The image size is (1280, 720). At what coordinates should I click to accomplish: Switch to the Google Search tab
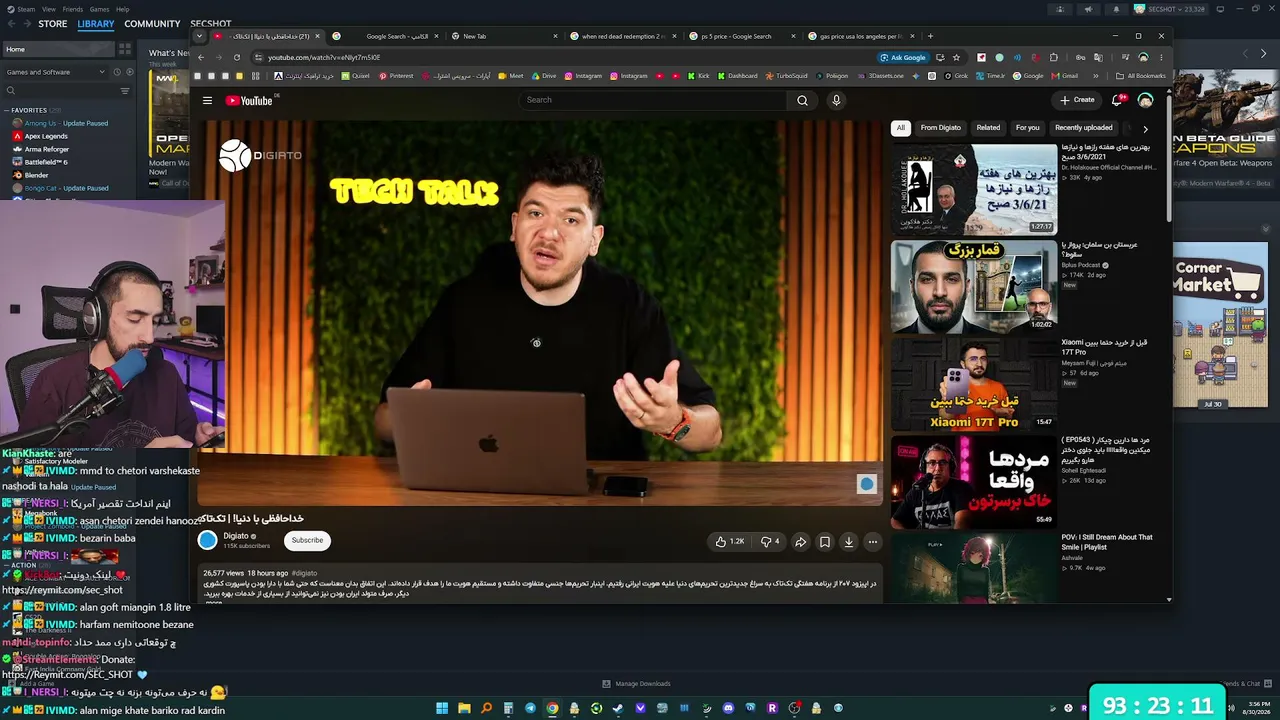tap(385, 36)
